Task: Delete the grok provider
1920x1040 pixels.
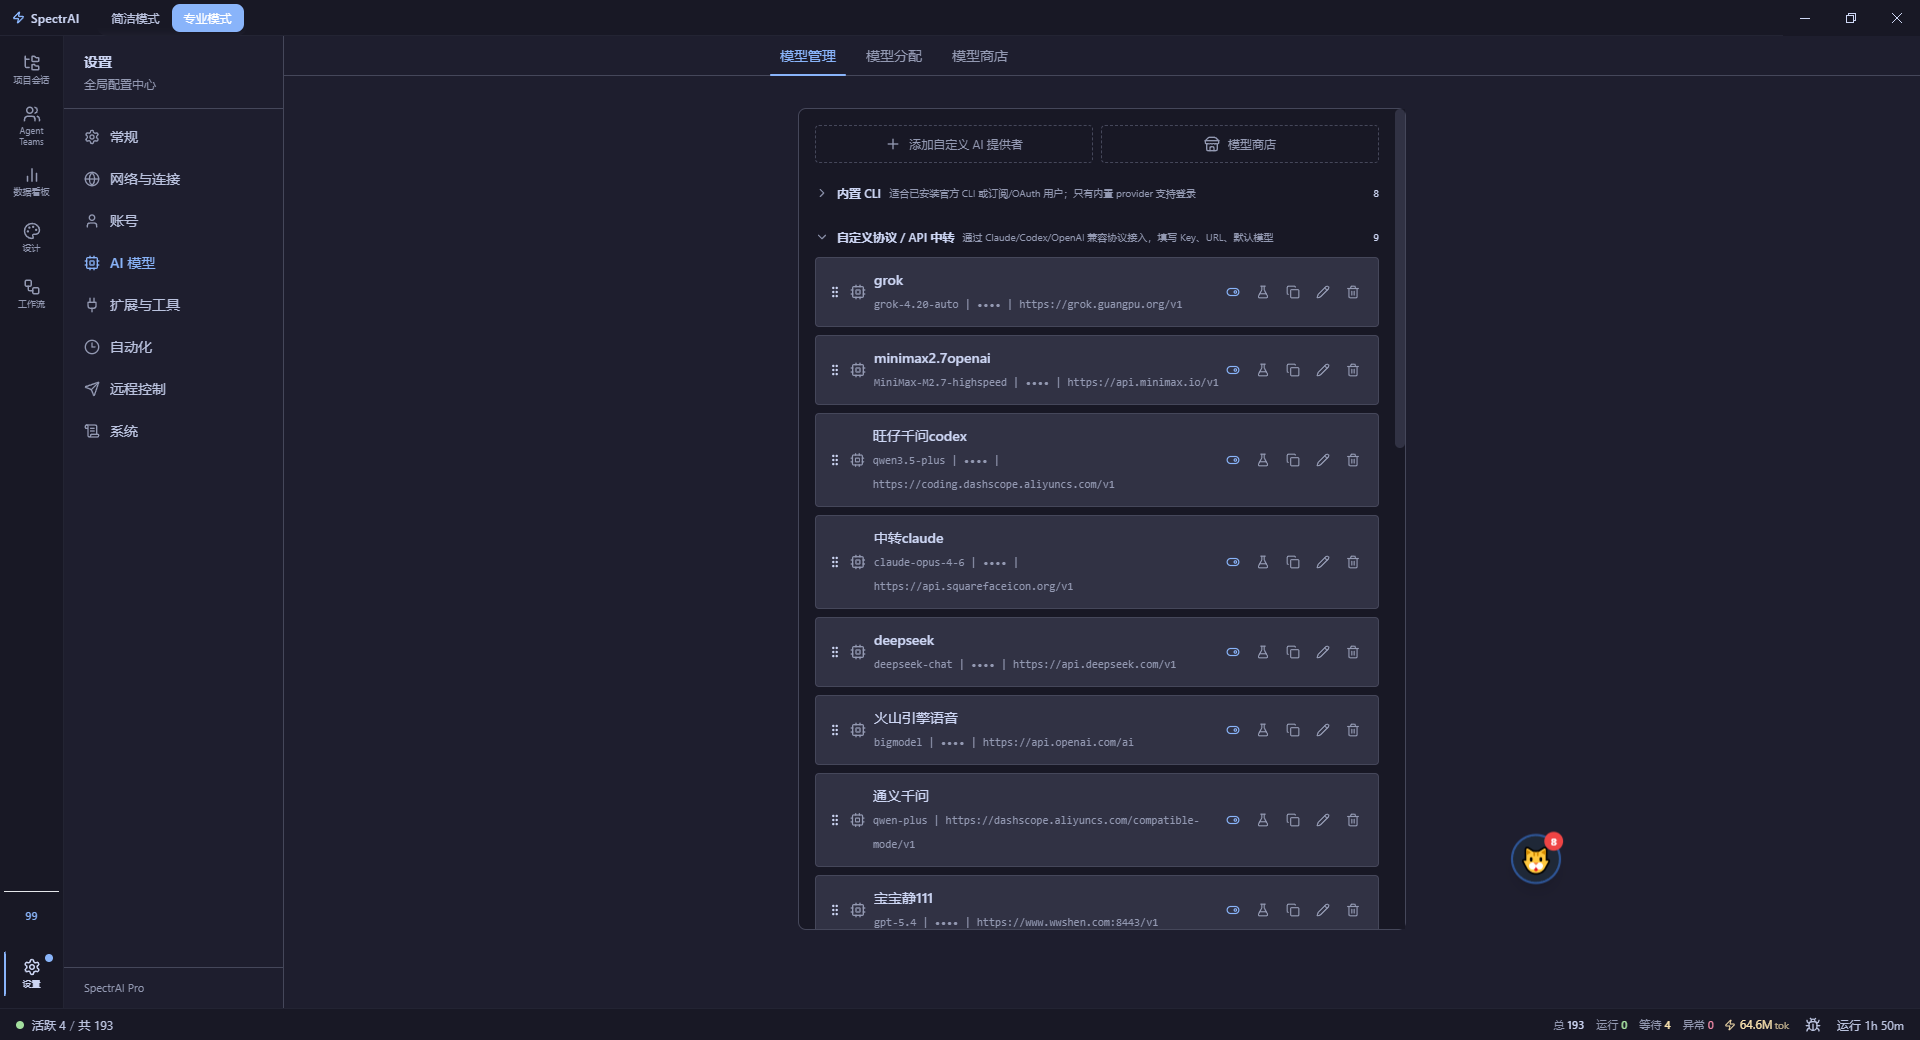Action: pyautogui.click(x=1353, y=292)
